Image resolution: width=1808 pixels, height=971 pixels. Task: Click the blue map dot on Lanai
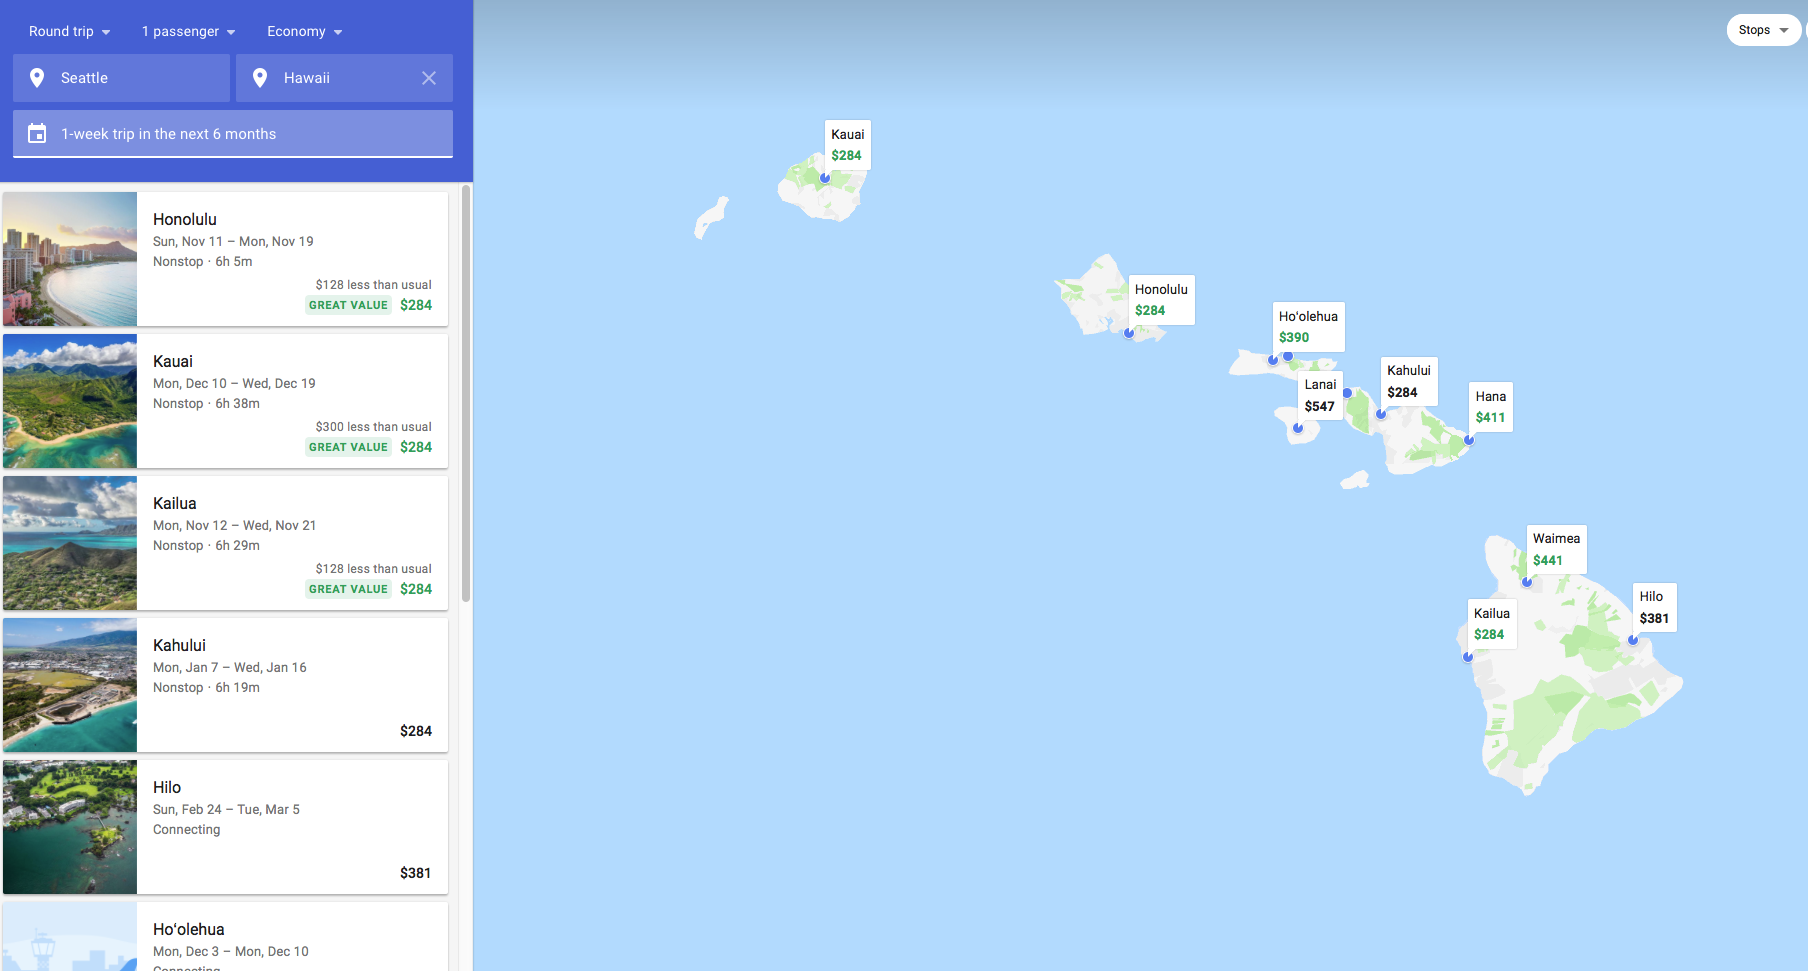tap(1298, 428)
